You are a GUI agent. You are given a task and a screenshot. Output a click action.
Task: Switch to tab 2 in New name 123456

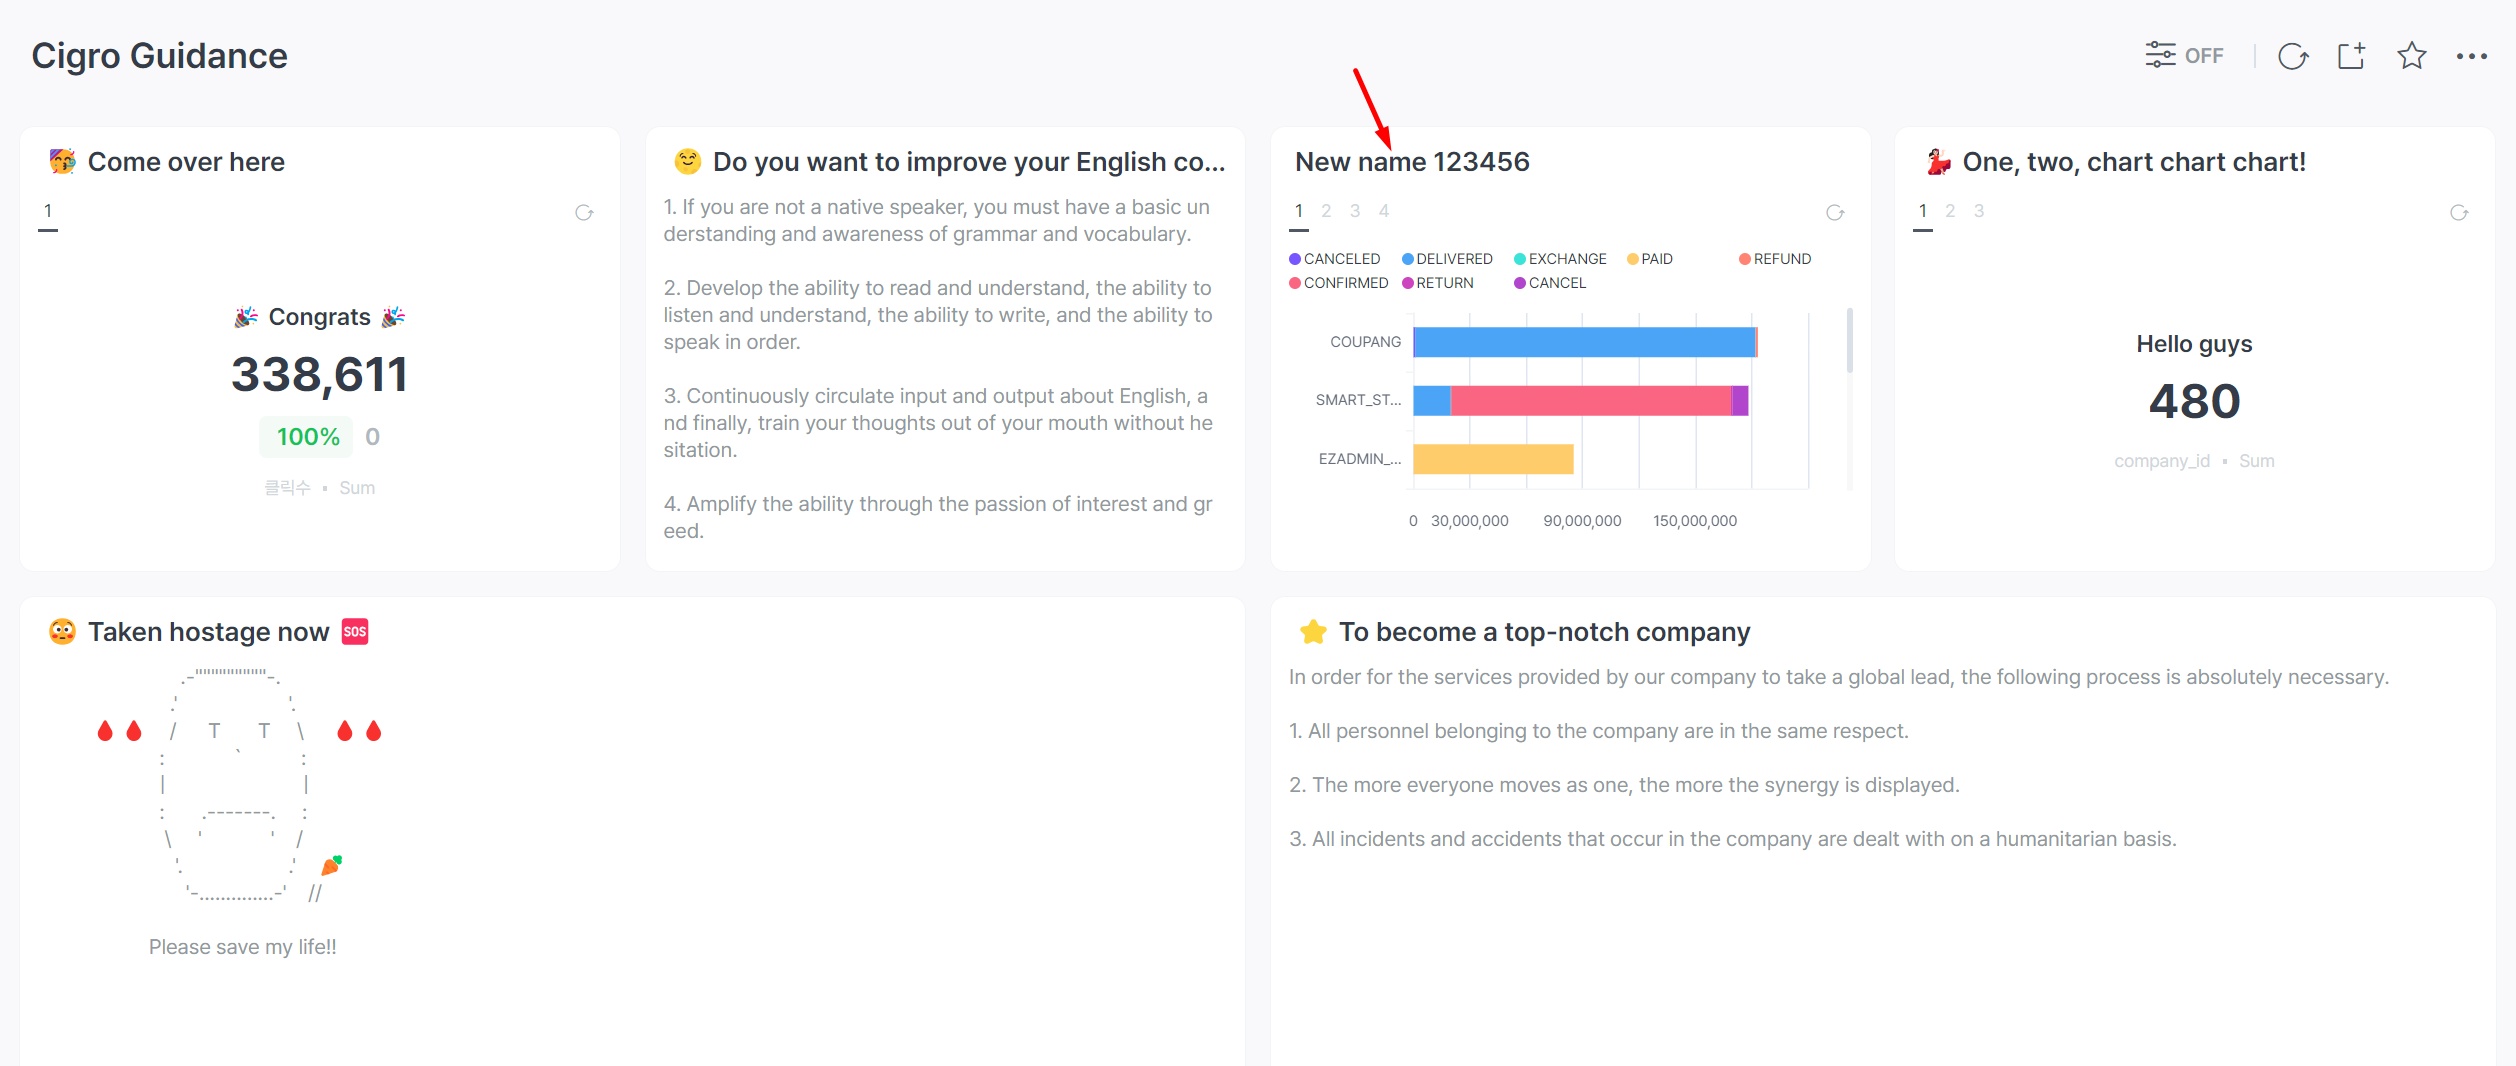click(x=1326, y=211)
